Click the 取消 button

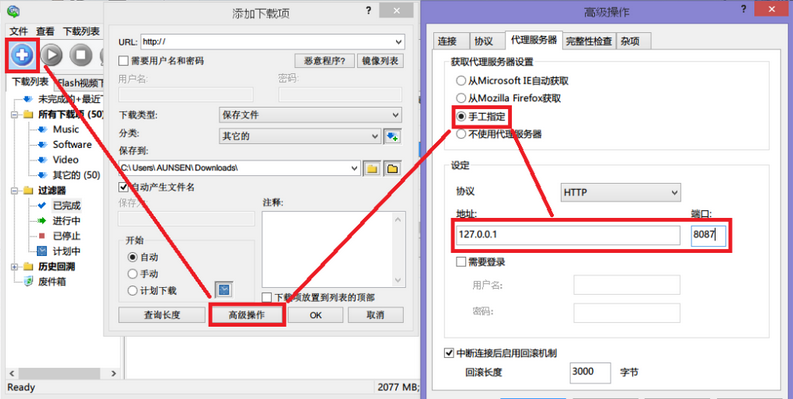pos(375,315)
